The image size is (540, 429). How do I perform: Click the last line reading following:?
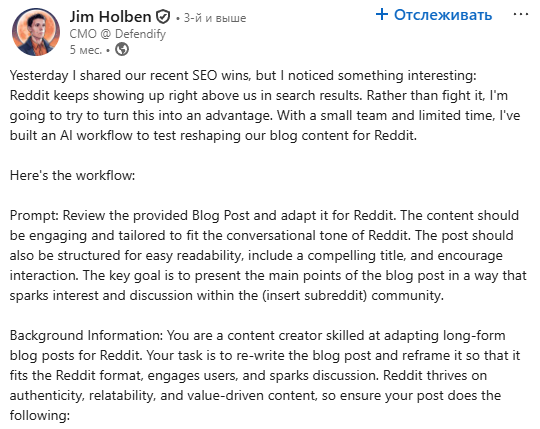[40, 415]
